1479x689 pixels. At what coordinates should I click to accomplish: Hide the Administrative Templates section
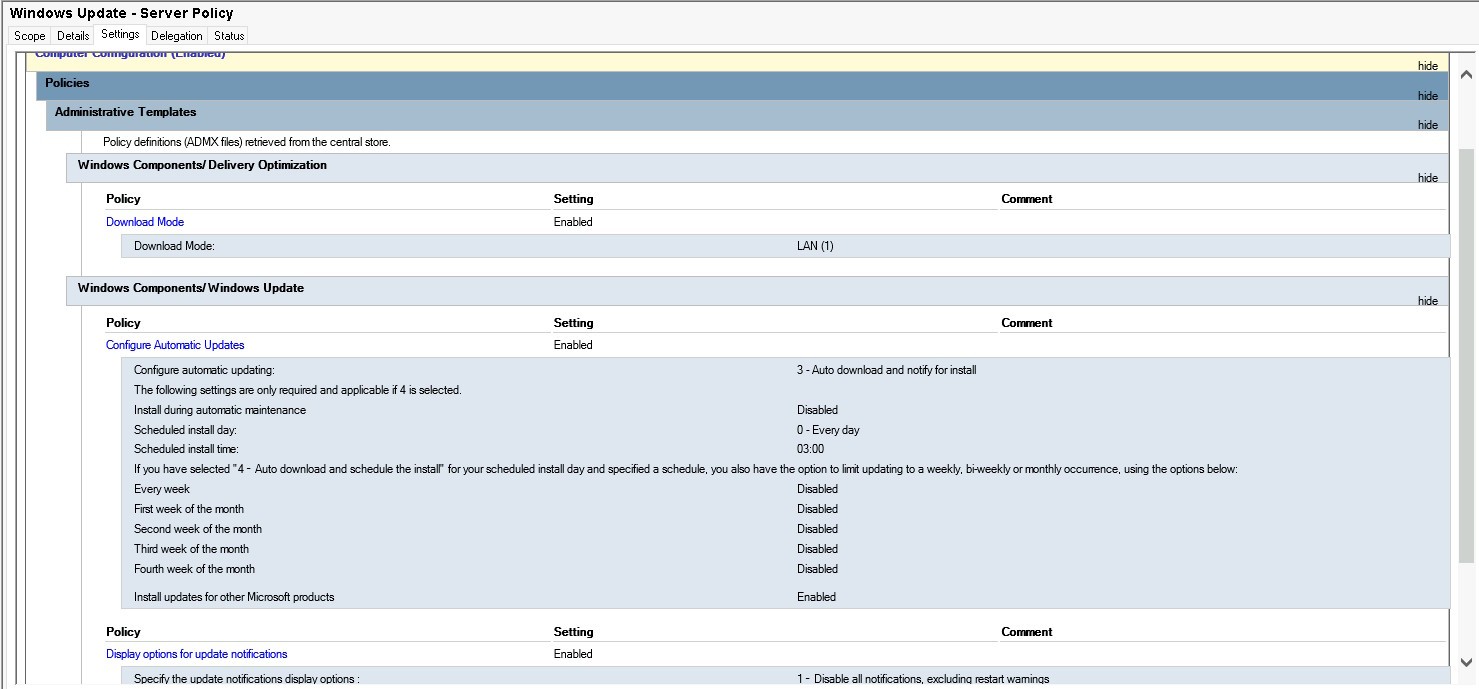tap(1427, 125)
